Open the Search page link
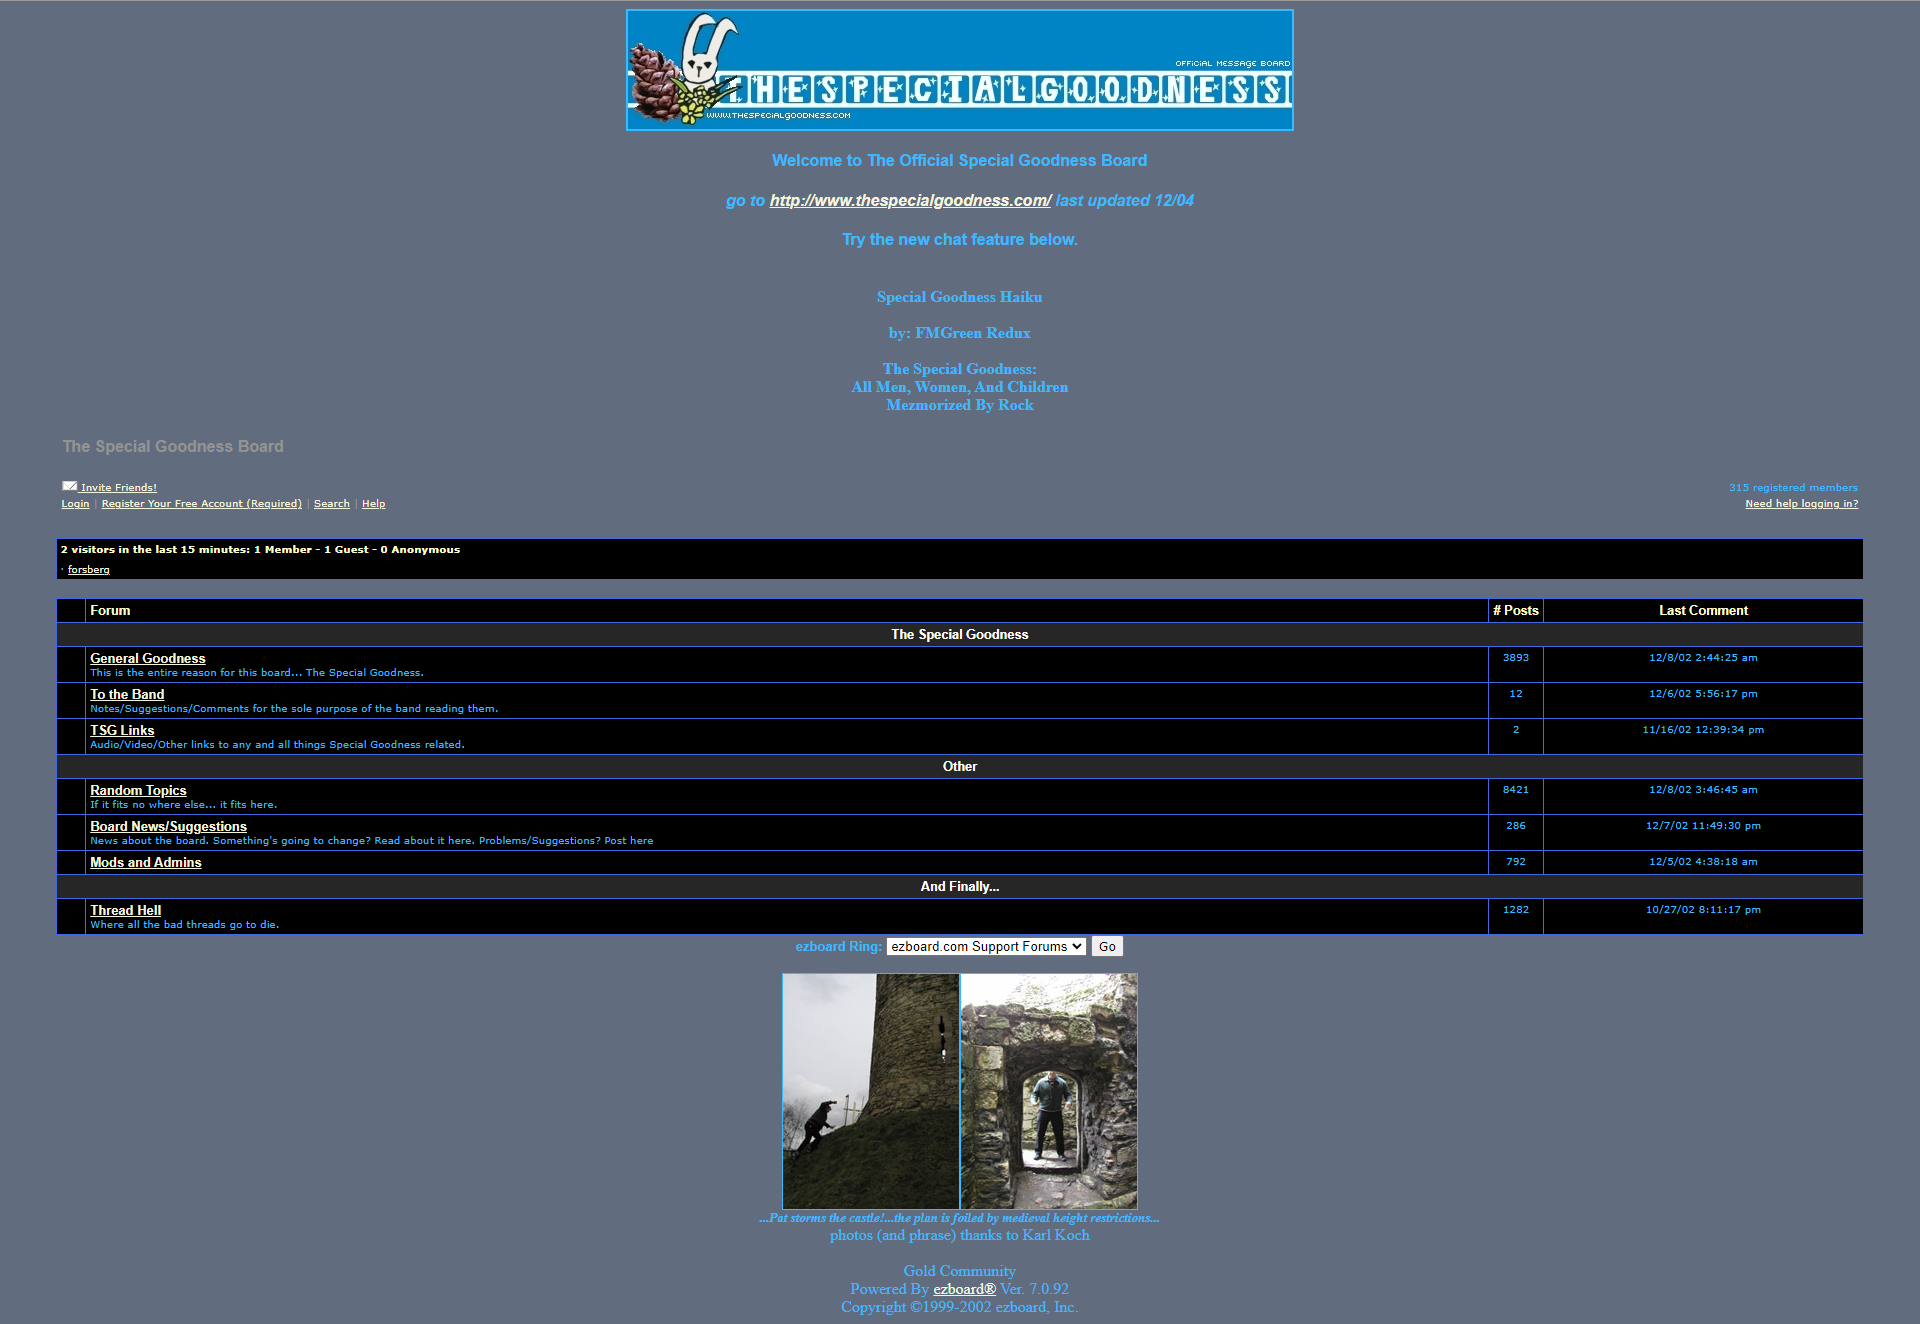The height and width of the screenshot is (1324, 1920). pyautogui.click(x=331, y=504)
